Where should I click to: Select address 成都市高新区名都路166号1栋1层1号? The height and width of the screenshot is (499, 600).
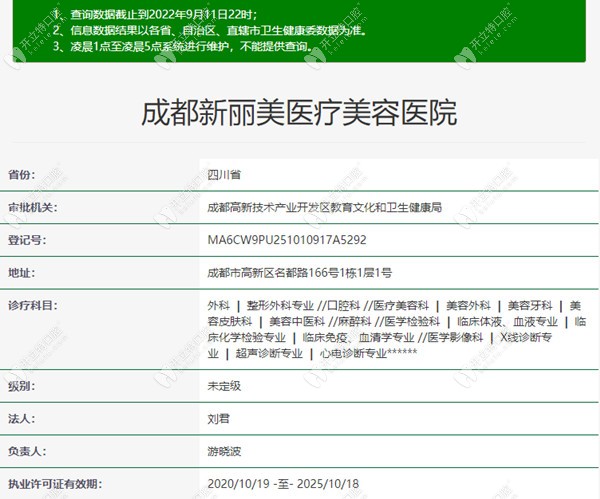300,273
